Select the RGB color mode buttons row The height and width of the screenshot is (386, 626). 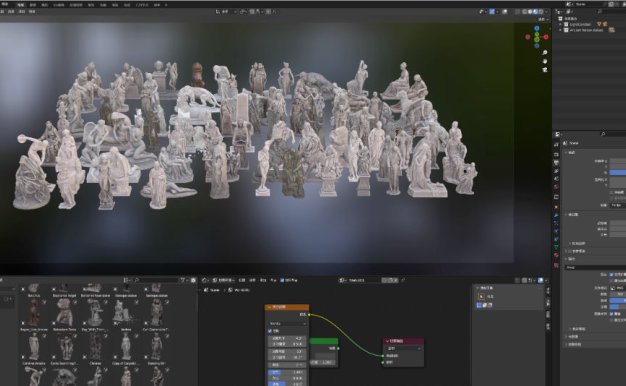(x=618, y=294)
